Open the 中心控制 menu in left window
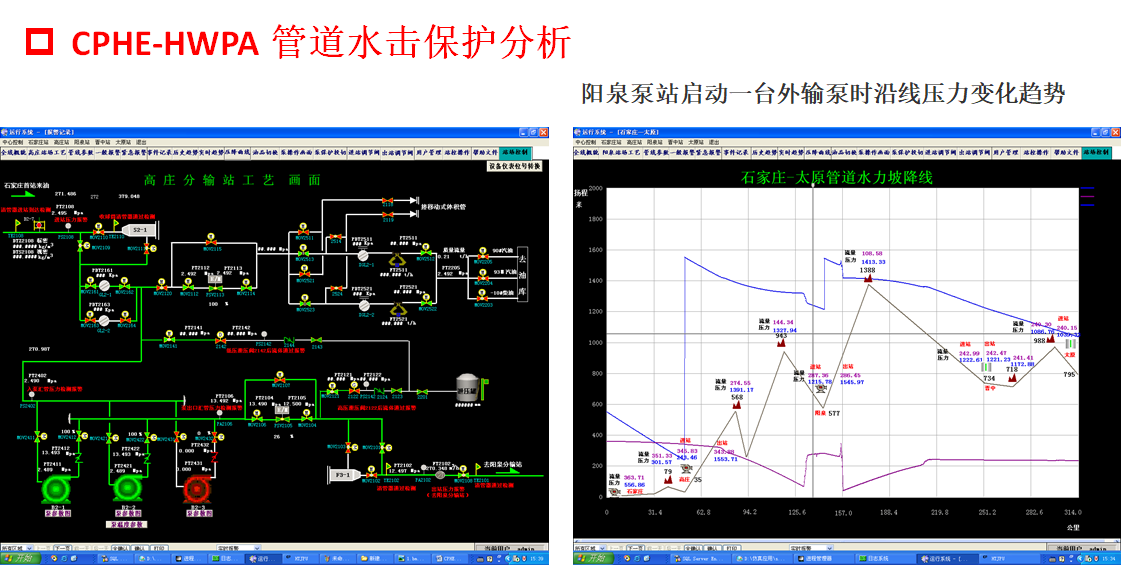This screenshot has width=1121, height=565. 13,143
